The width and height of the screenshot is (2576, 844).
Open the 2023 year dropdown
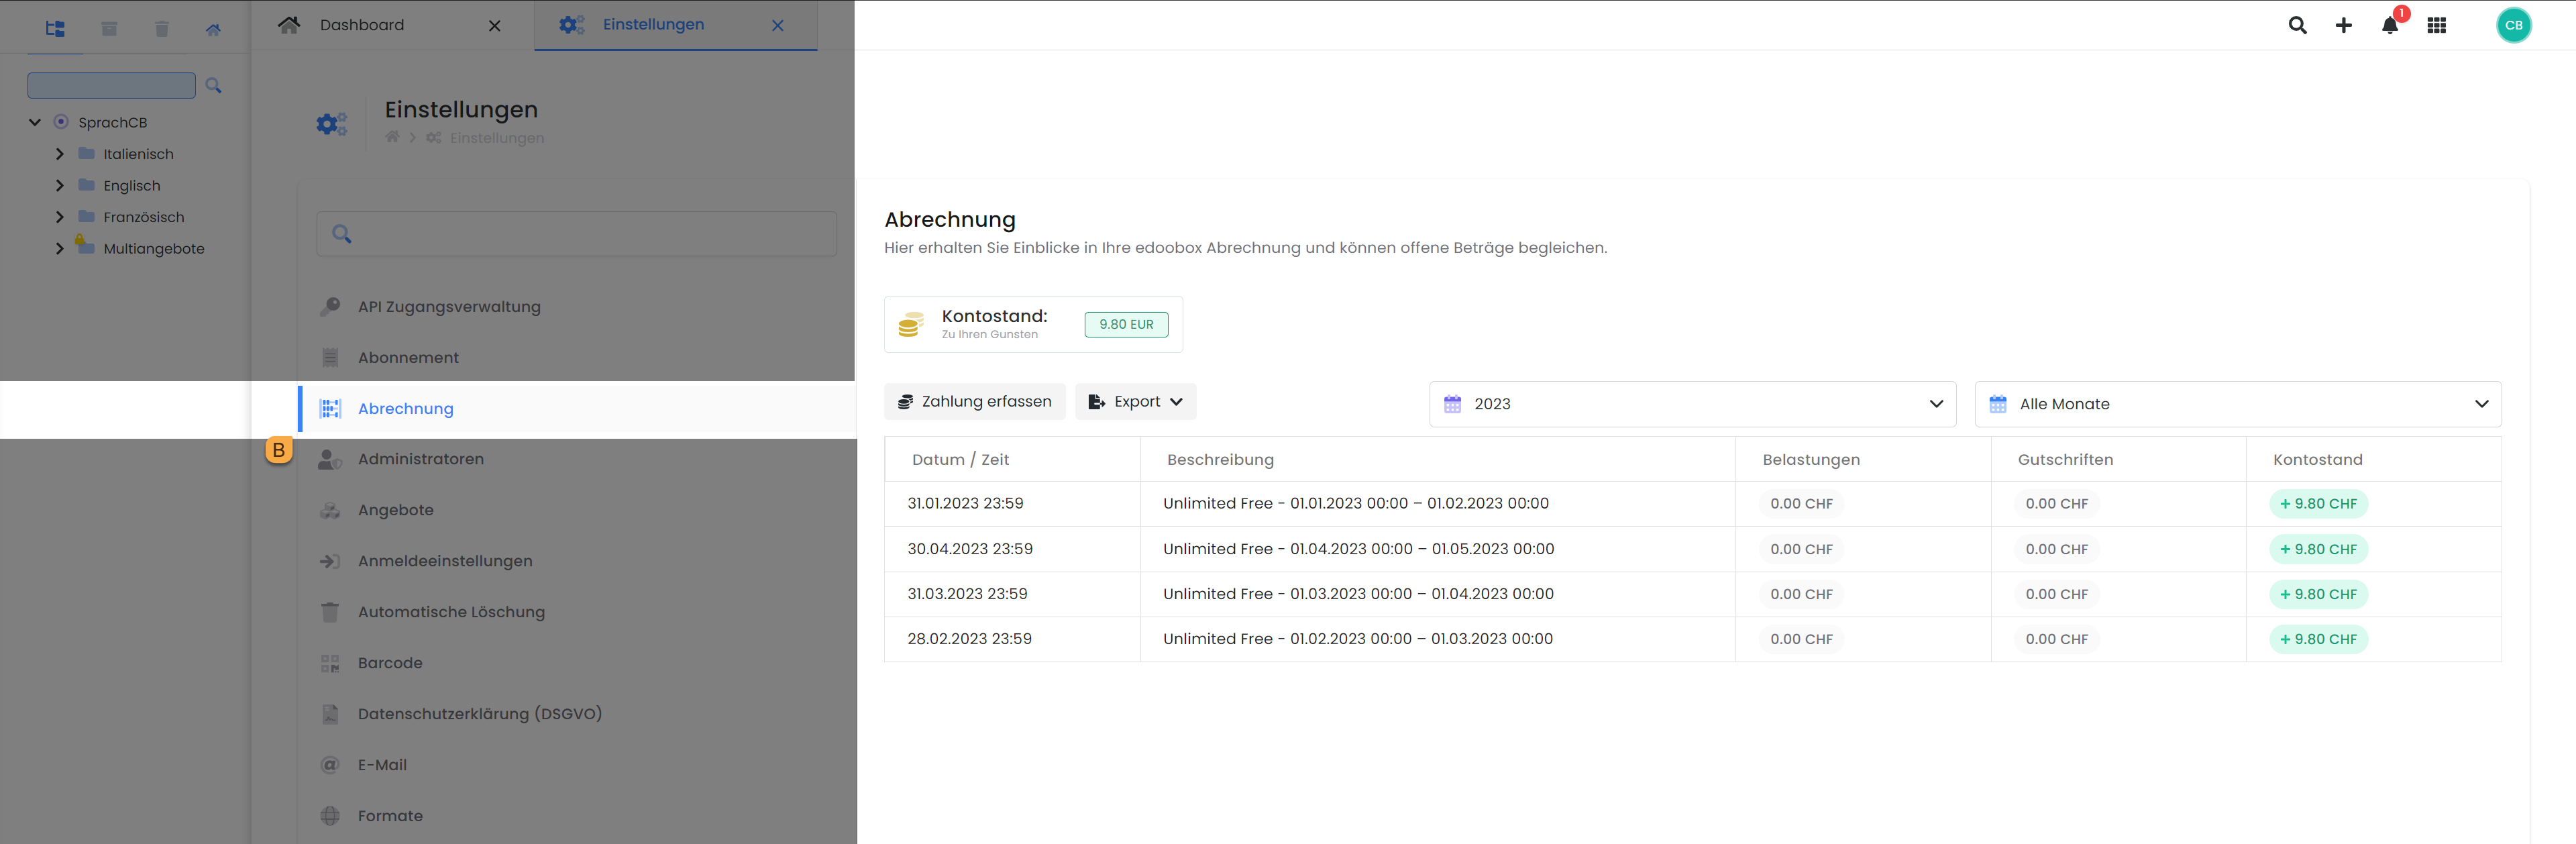click(x=1691, y=404)
